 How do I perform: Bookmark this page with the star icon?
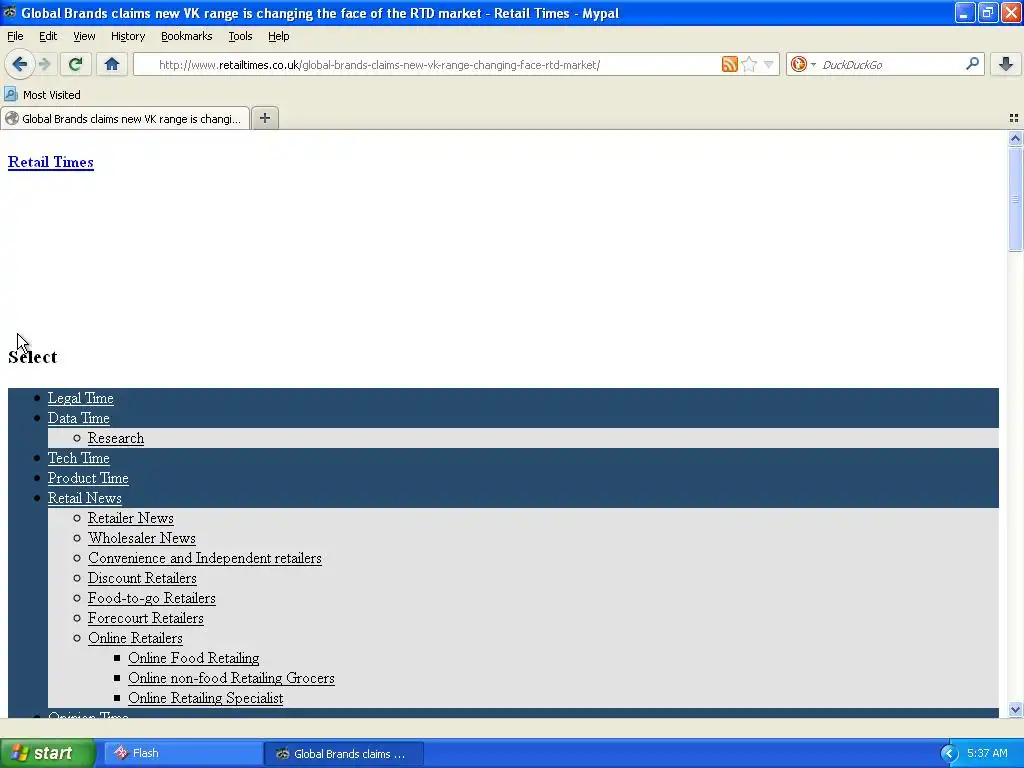(749, 64)
